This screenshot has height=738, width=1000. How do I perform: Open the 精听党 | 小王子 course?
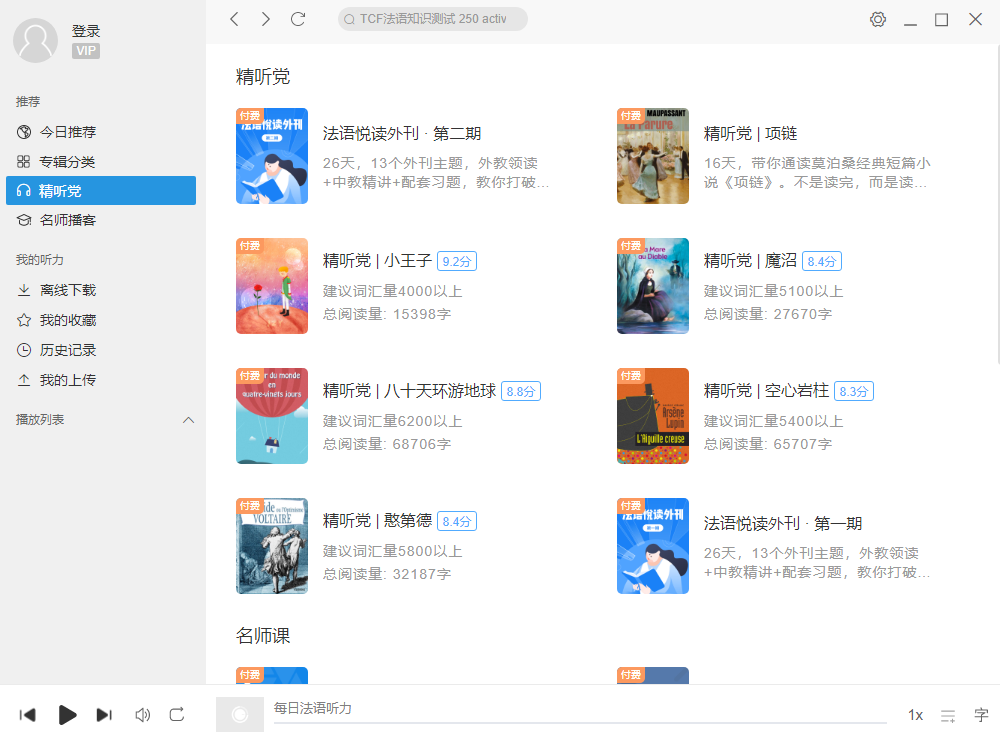point(377,261)
